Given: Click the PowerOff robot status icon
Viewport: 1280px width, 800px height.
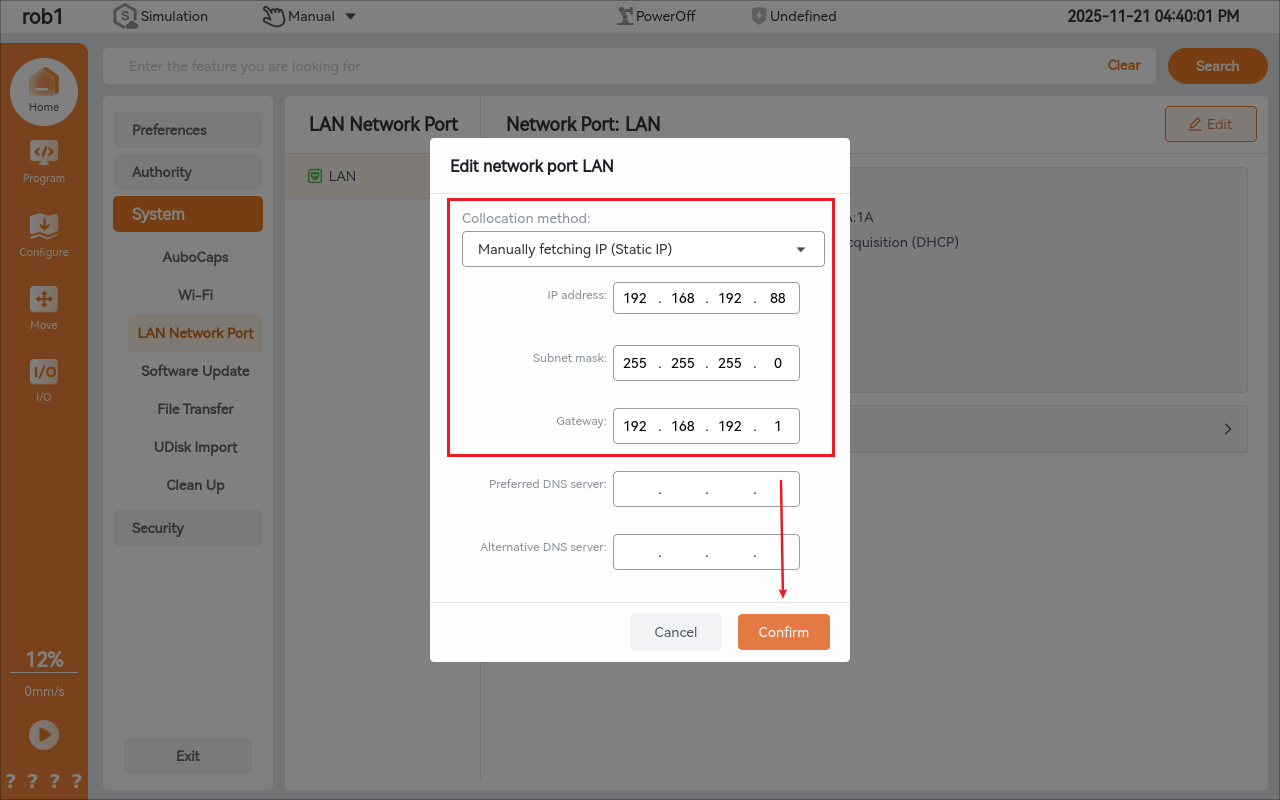Looking at the screenshot, I should 626,16.
